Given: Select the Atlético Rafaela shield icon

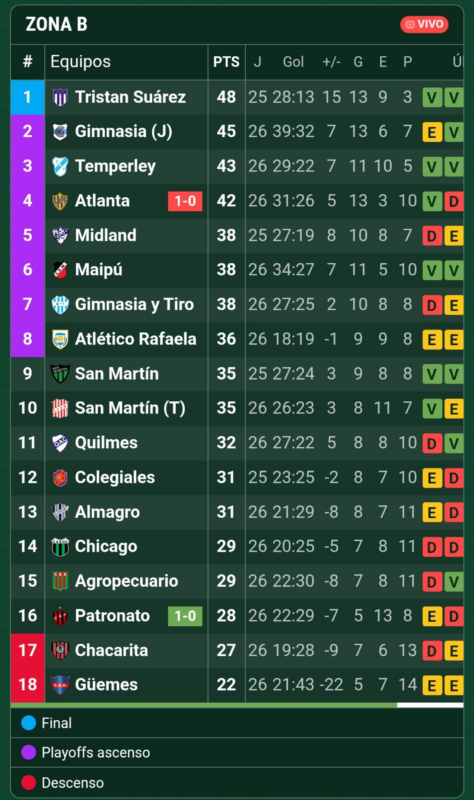Looking at the screenshot, I should coord(60,339).
